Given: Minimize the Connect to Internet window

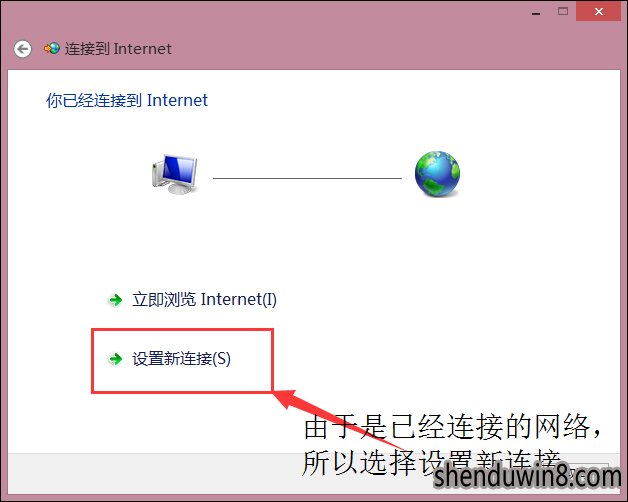Looking at the screenshot, I should (536, 12).
